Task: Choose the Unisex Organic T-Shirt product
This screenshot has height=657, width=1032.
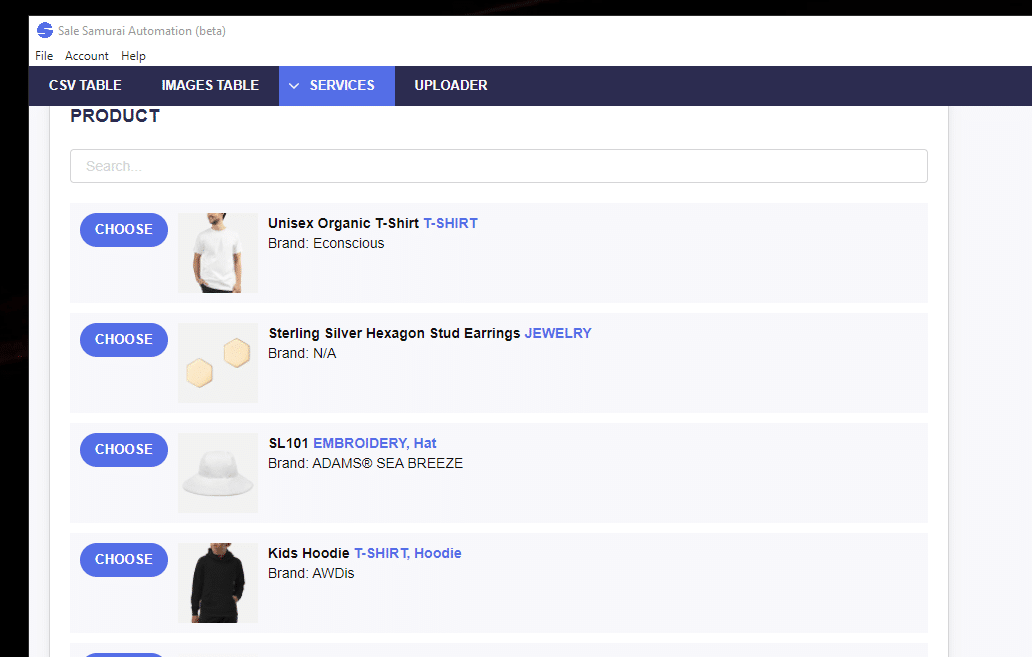Action: 124,230
